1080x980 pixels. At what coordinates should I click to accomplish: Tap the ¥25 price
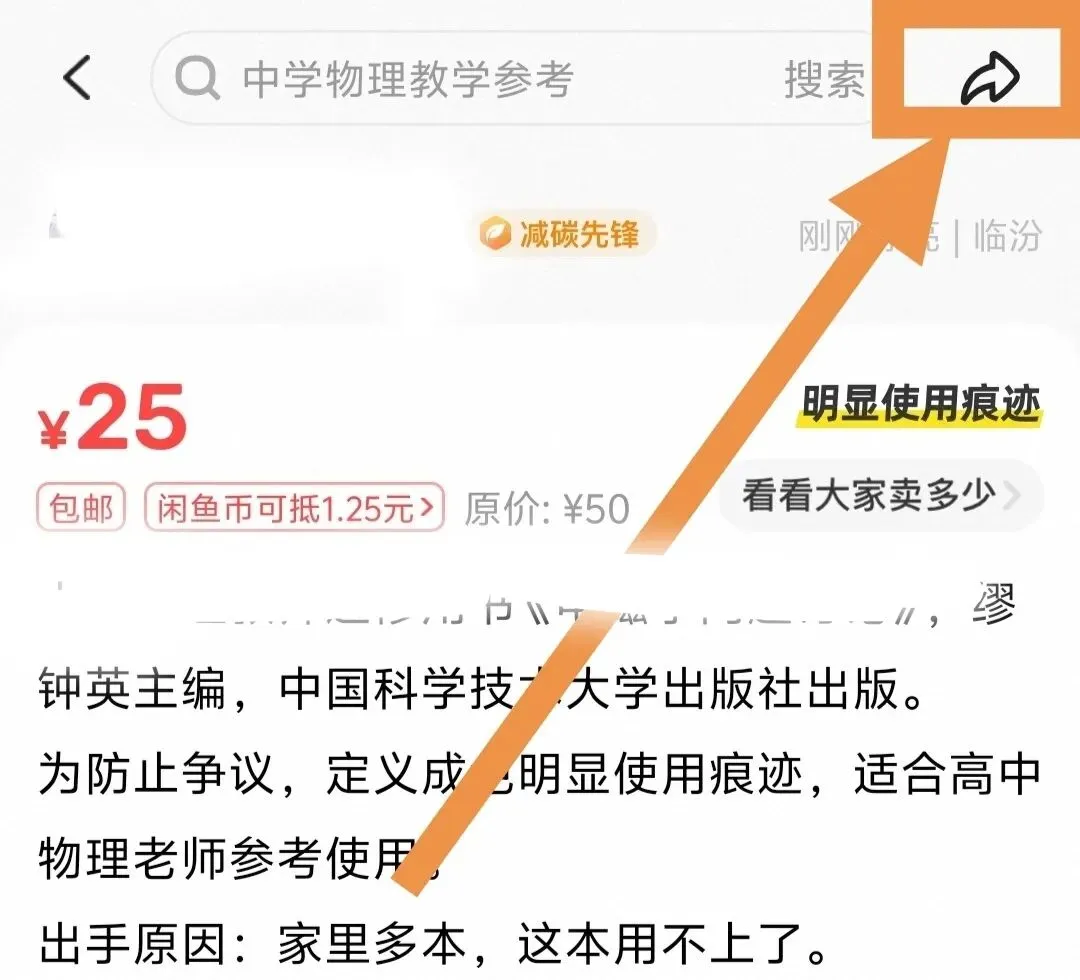click(x=112, y=417)
